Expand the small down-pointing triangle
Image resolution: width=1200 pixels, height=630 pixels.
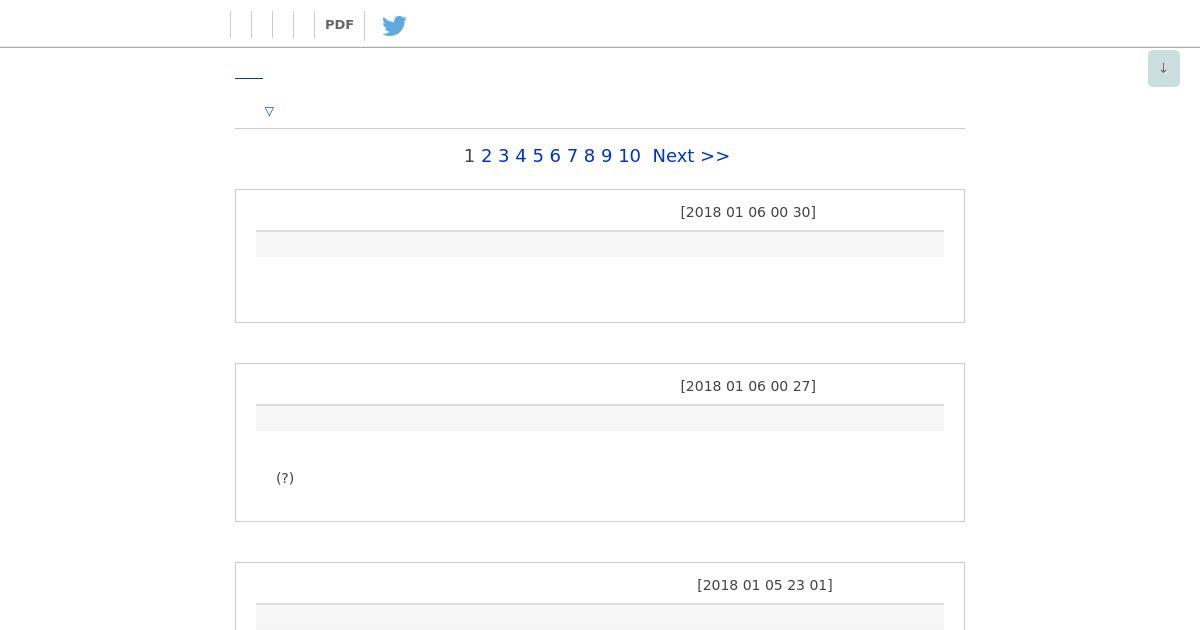point(269,111)
